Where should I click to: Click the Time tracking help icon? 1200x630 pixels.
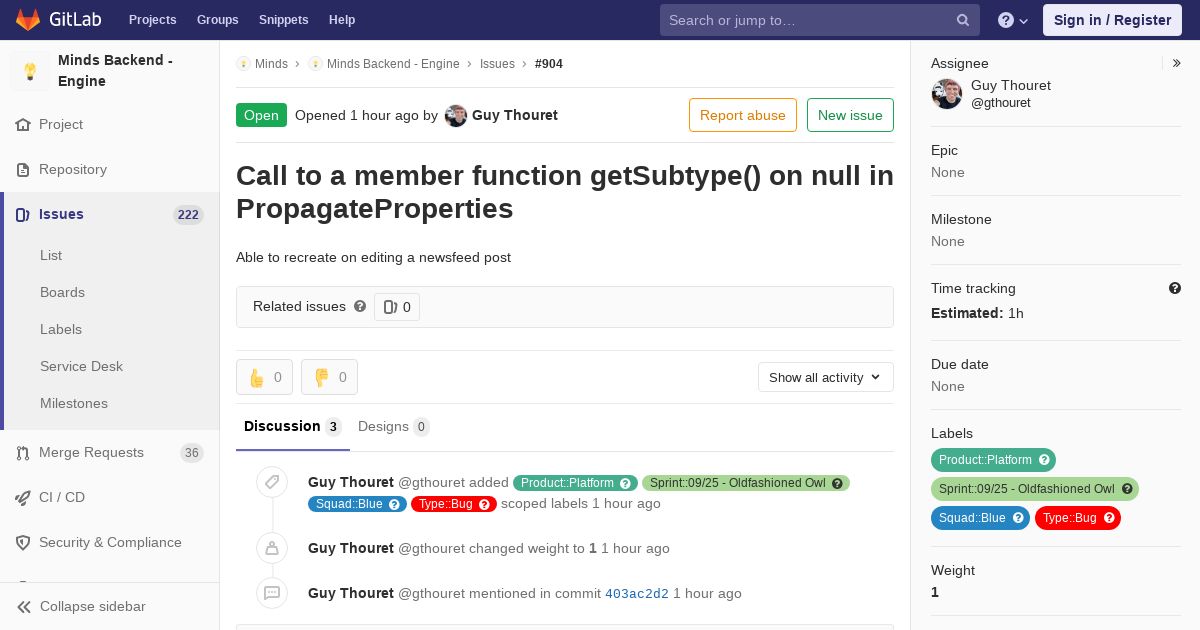tap(1175, 288)
